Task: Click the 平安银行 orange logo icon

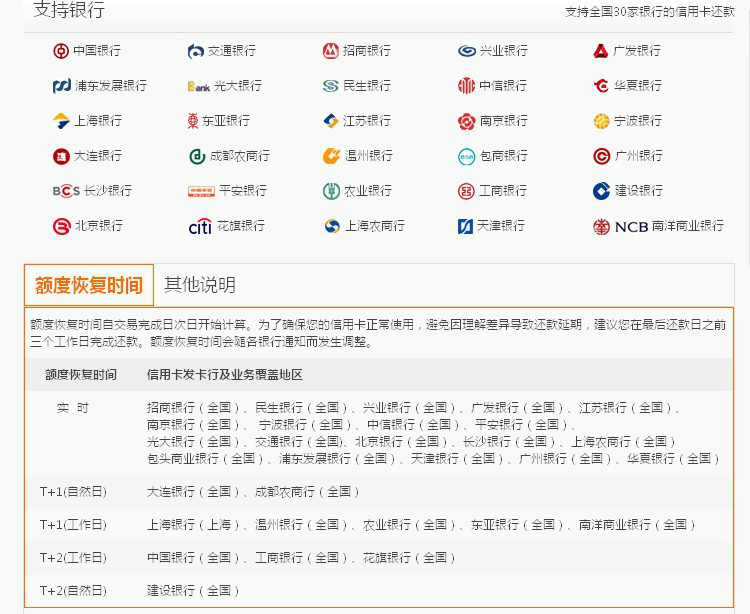Action: (x=201, y=191)
